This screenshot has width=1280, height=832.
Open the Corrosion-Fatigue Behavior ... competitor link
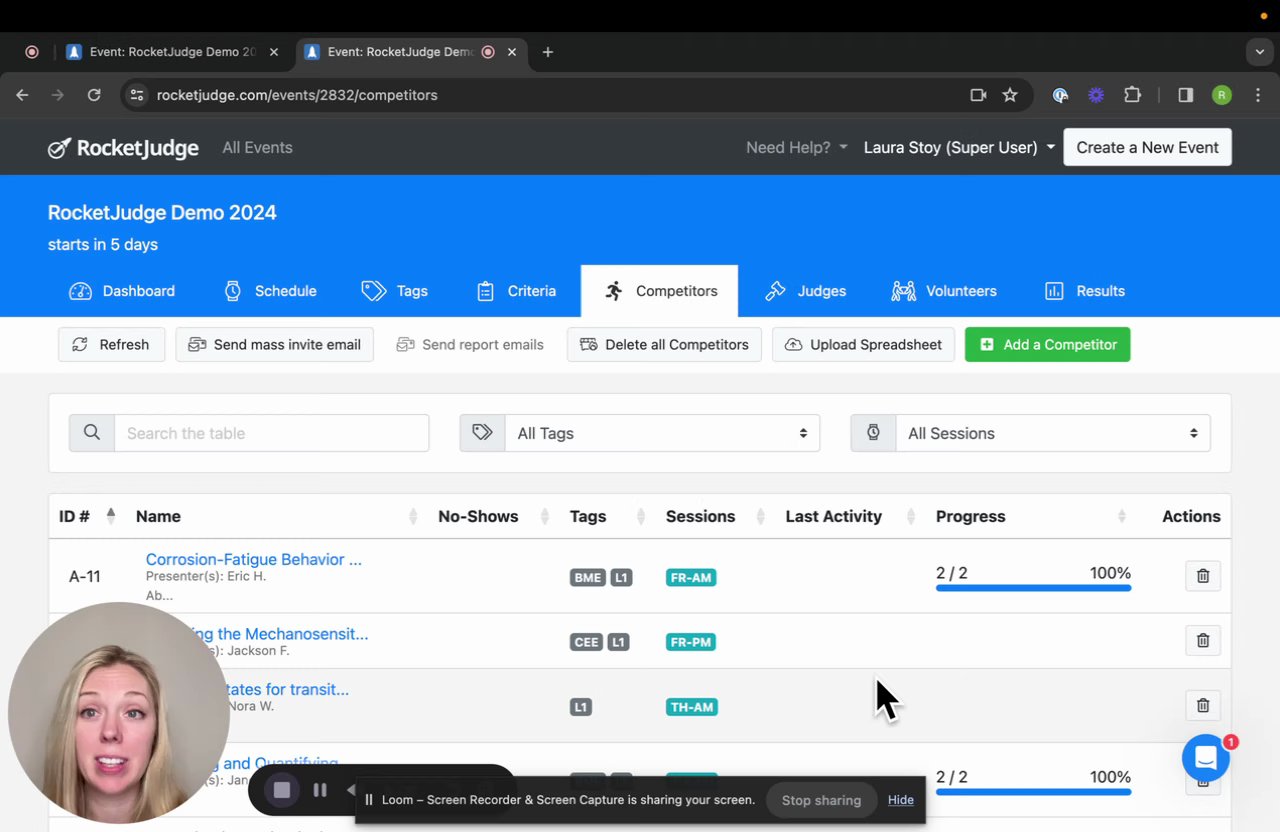coord(254,559)
